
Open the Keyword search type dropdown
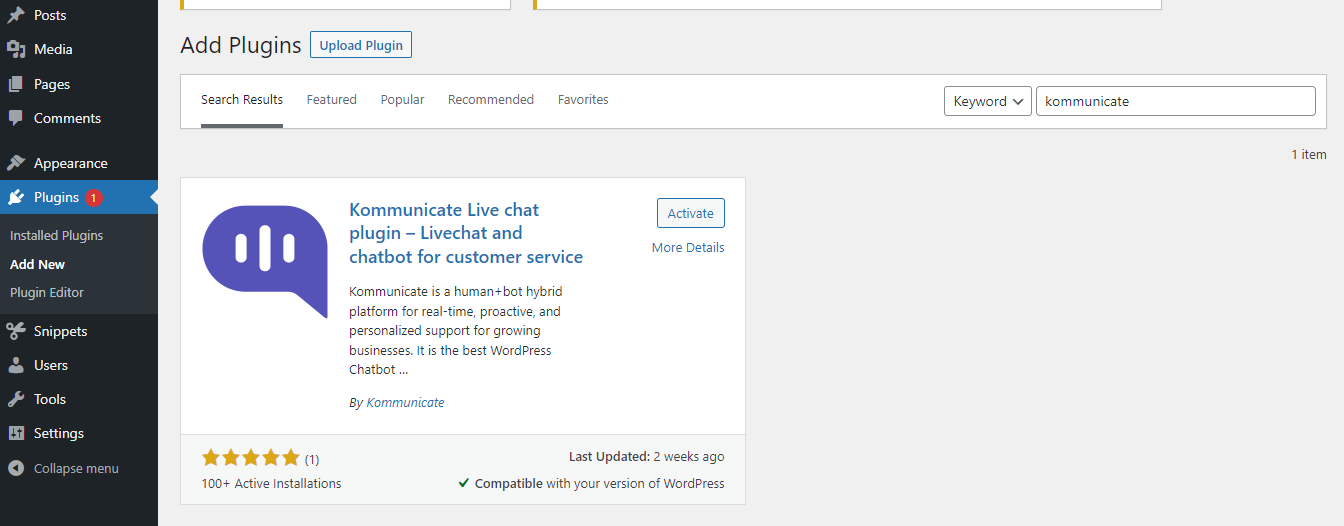pyautogui.click(x=987, y=101)
